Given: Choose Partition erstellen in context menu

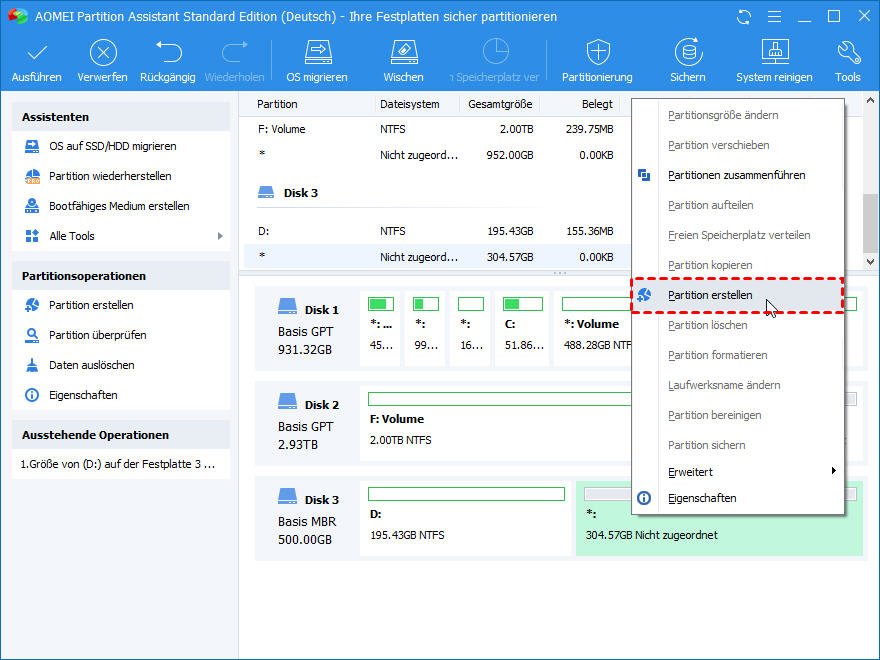Looking at the screenshot, I should tap(738, 295).
